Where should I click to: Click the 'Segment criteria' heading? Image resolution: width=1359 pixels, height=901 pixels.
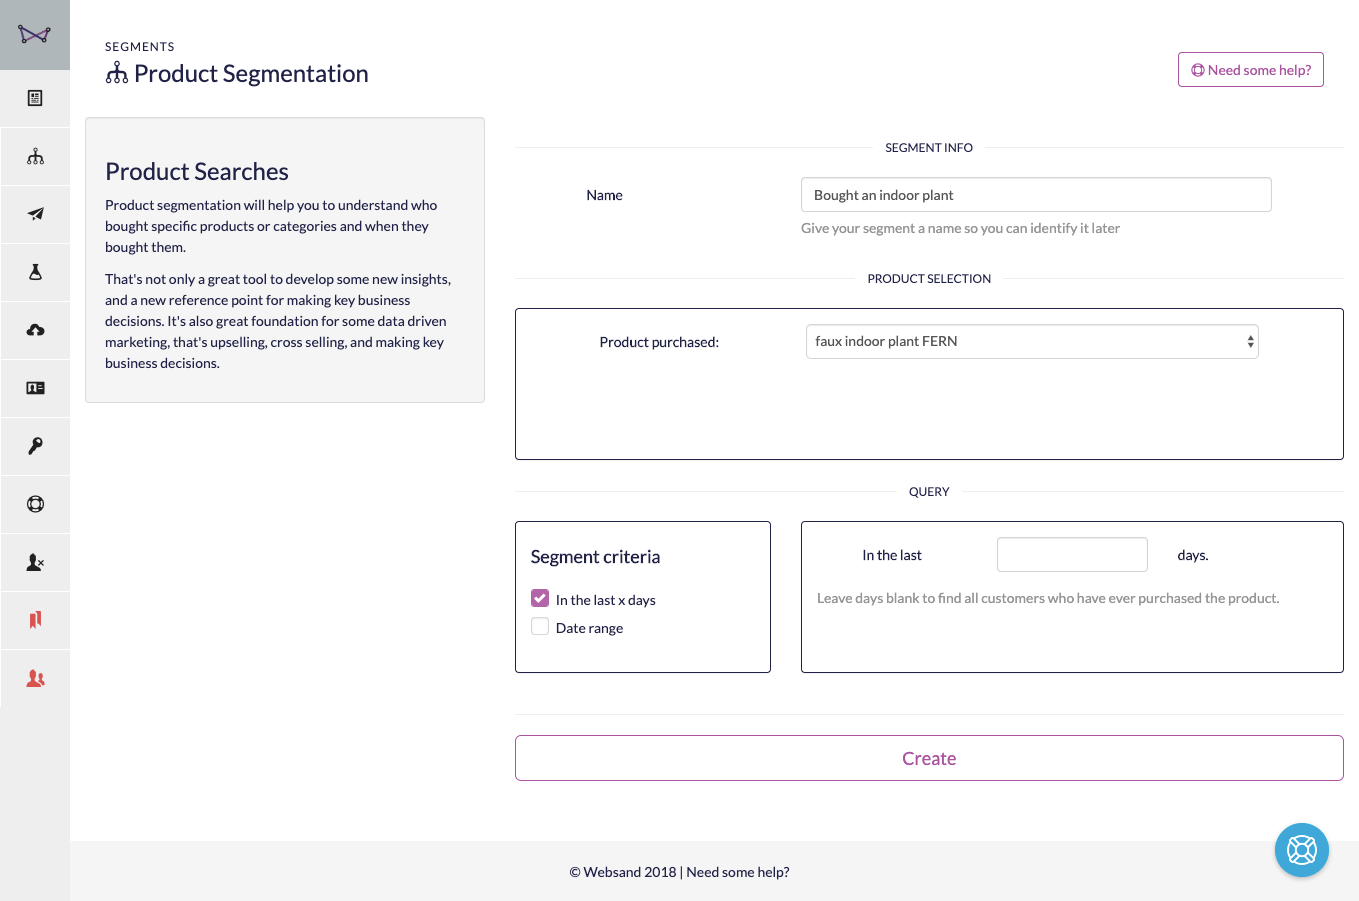(x=595, y=557)
